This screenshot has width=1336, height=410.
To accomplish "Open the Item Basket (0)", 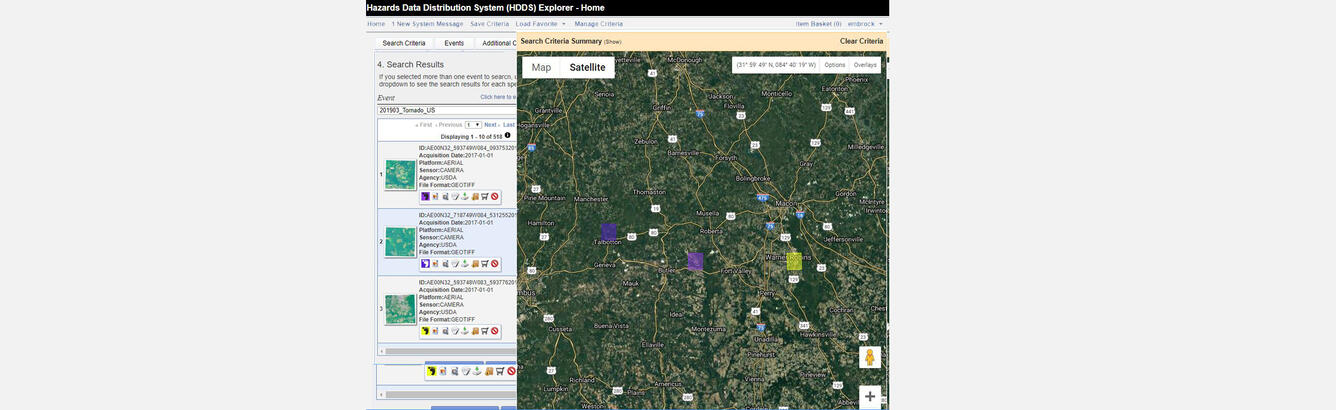I will tap(818, 23).
